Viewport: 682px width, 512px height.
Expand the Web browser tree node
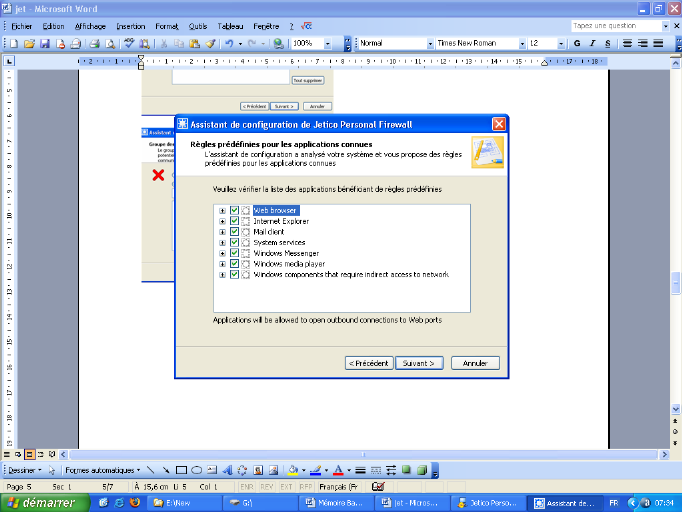pyautogui.click(x=222, y=211)
